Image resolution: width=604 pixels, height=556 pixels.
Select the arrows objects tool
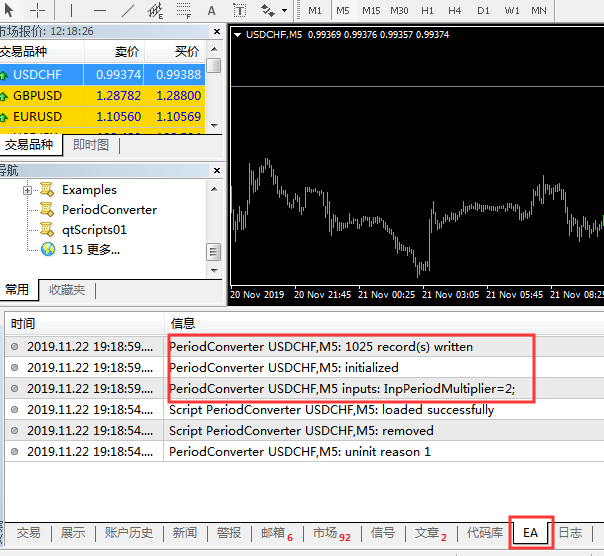tap(267, 10)
